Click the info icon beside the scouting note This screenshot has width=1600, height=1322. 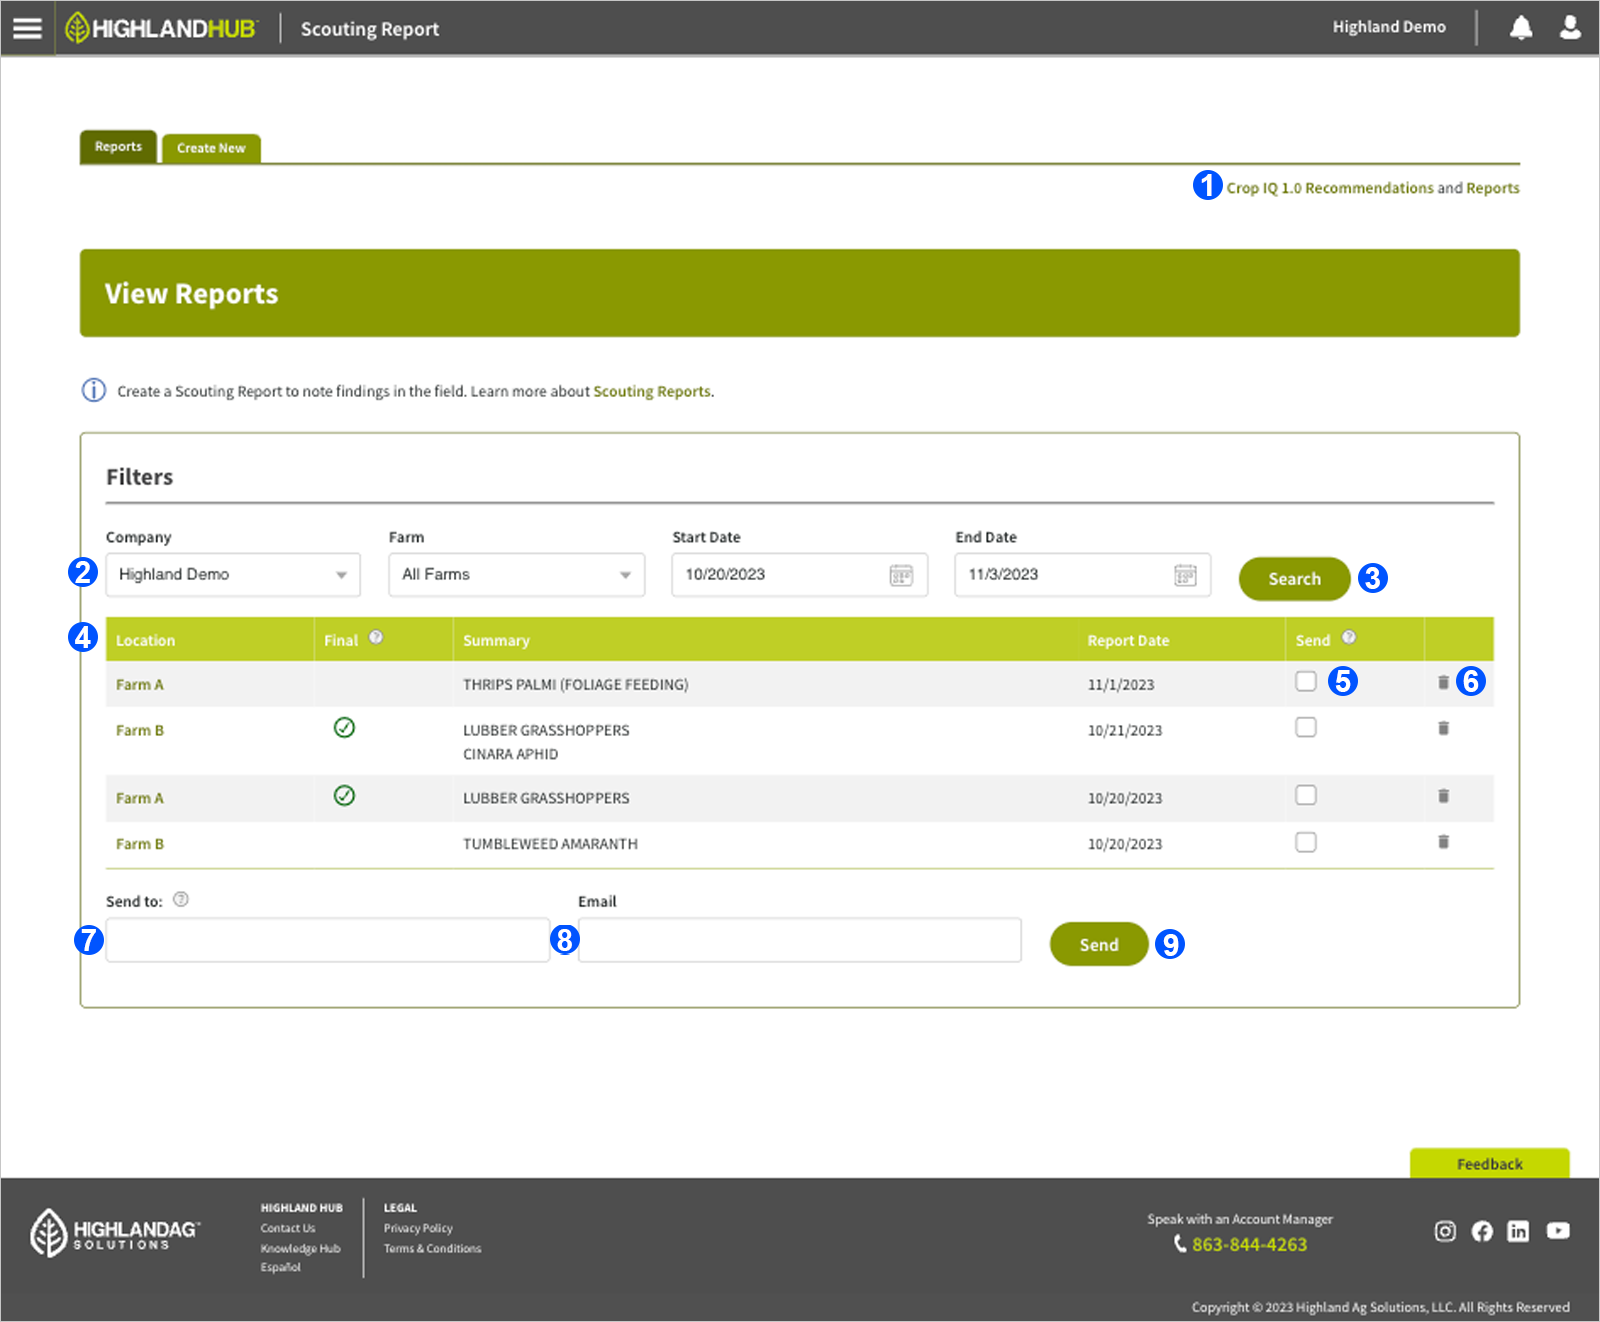click(x=92, y=390)
